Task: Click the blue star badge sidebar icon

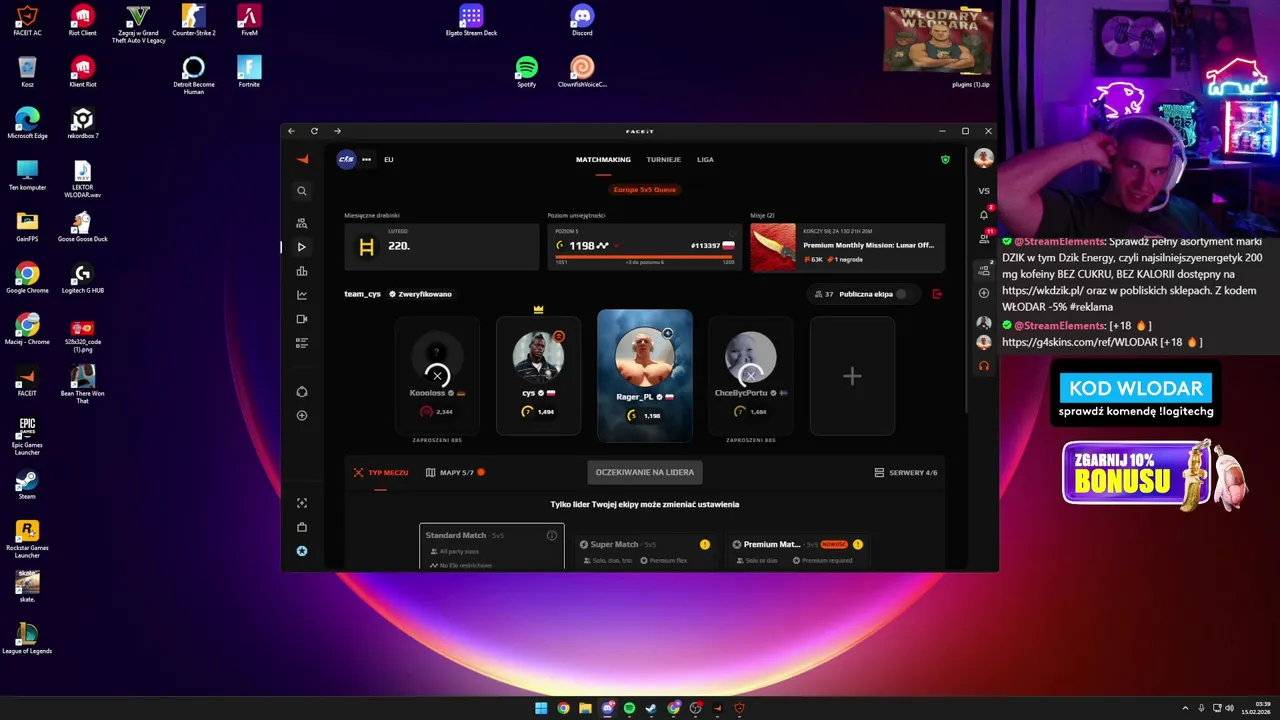Action: [302, 551]
